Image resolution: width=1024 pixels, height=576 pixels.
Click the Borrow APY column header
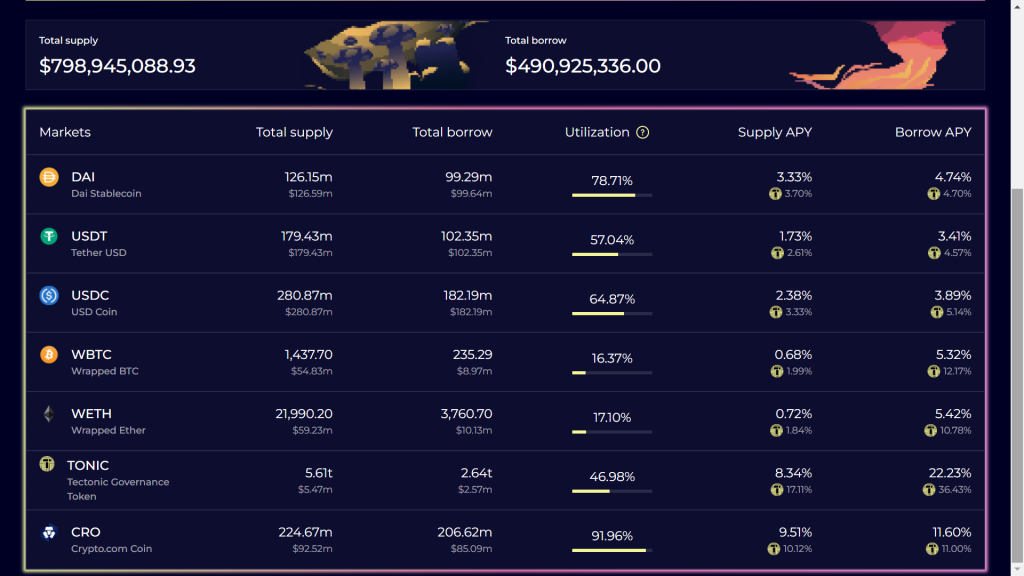[933, 132]
